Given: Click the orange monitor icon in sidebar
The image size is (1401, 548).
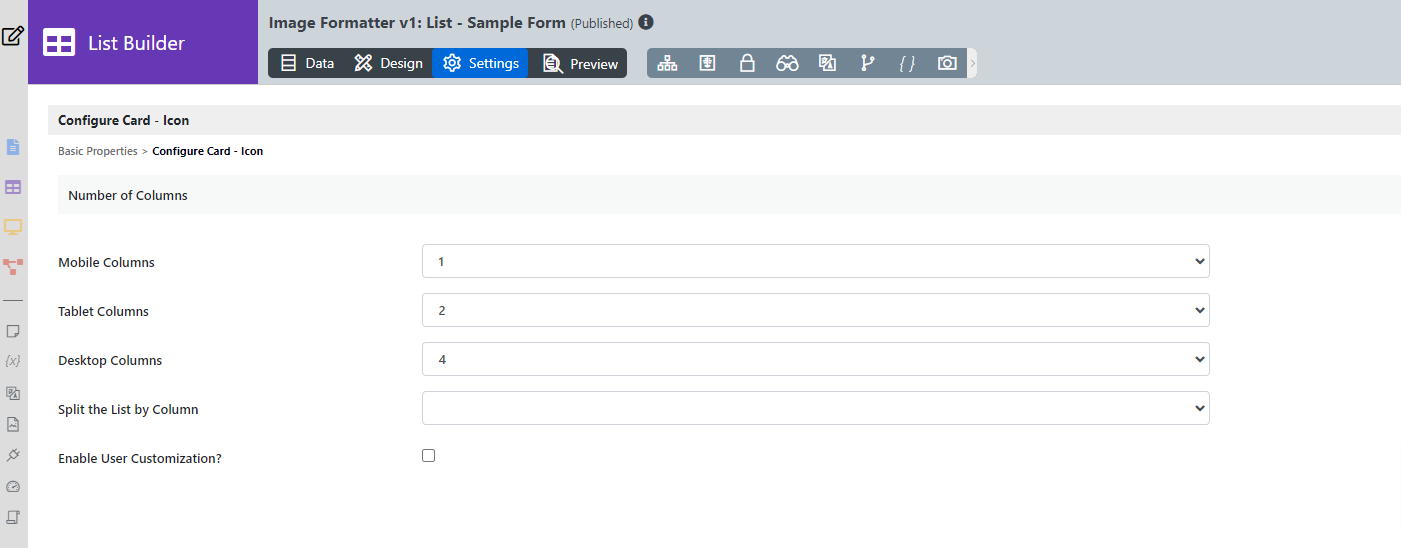Looking at the screenshot, I should point(13,227).
